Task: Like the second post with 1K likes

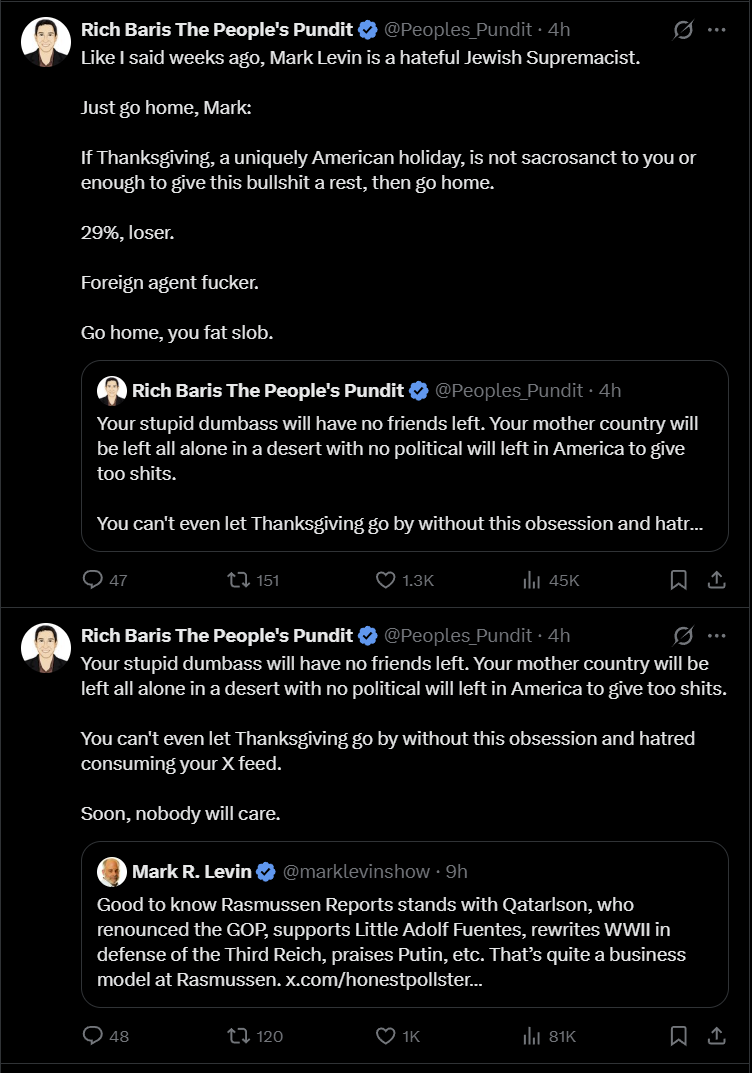Action: coord(398,1036)
